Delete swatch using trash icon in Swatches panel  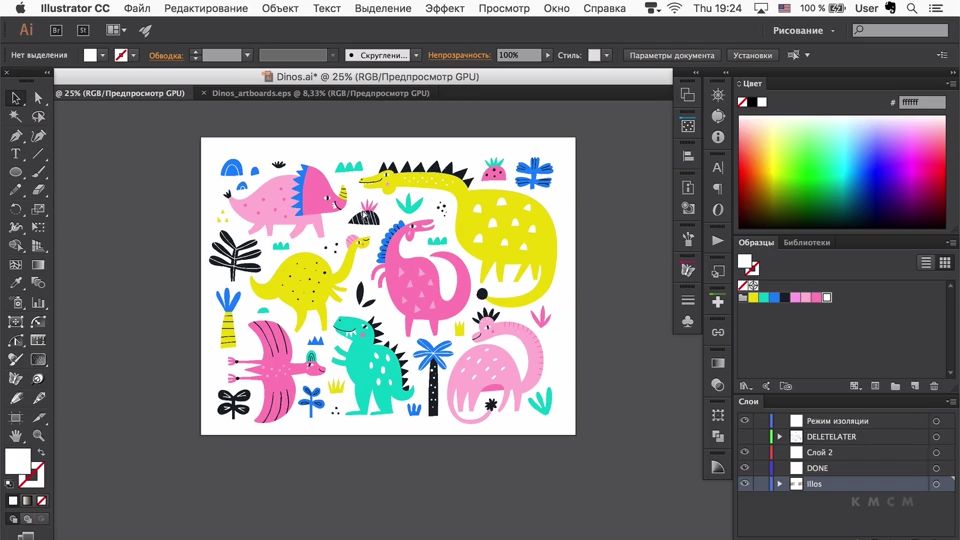click(x=934, y=386)
